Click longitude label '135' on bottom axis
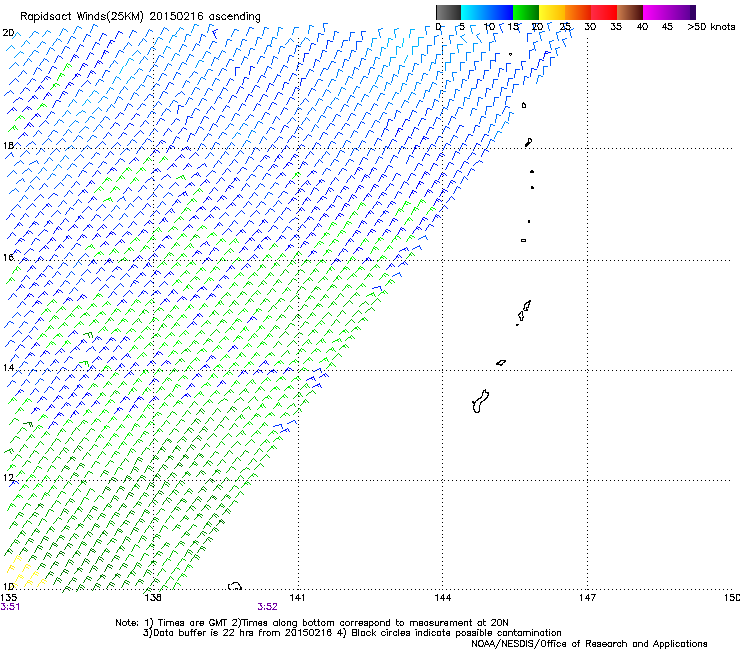Viewport: 740px width, 650px height. (8, 598)
